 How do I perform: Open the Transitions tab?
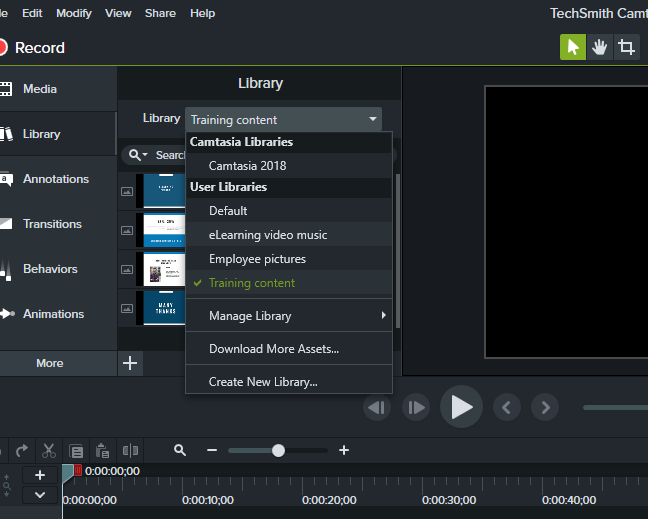coord(58,224)
